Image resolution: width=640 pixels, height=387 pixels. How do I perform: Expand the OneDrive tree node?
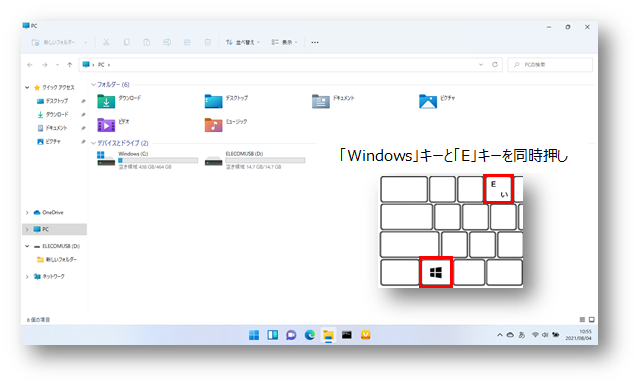click(x=27, y=212)
